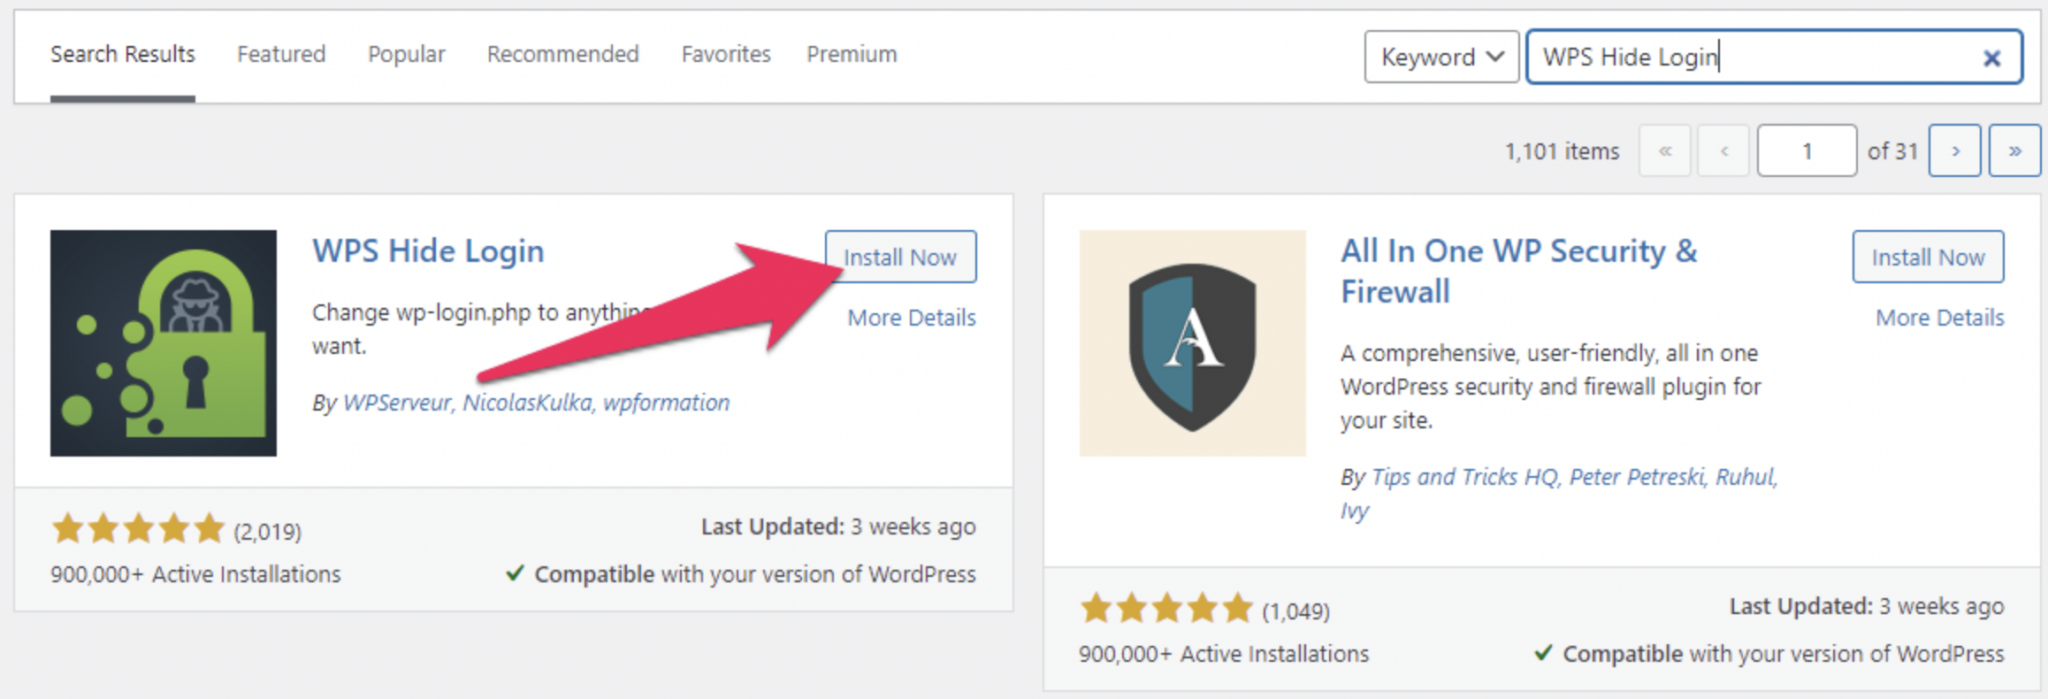
Task: Go to the next results page
Action: click(x=1955, y=151)
